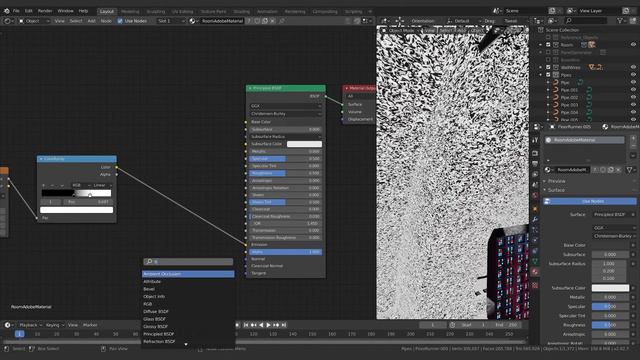Adjust the Specular slider in Principled BSDF node
Image resolution: width=640 pixels, height=360 pixels.
pos(285,158)
